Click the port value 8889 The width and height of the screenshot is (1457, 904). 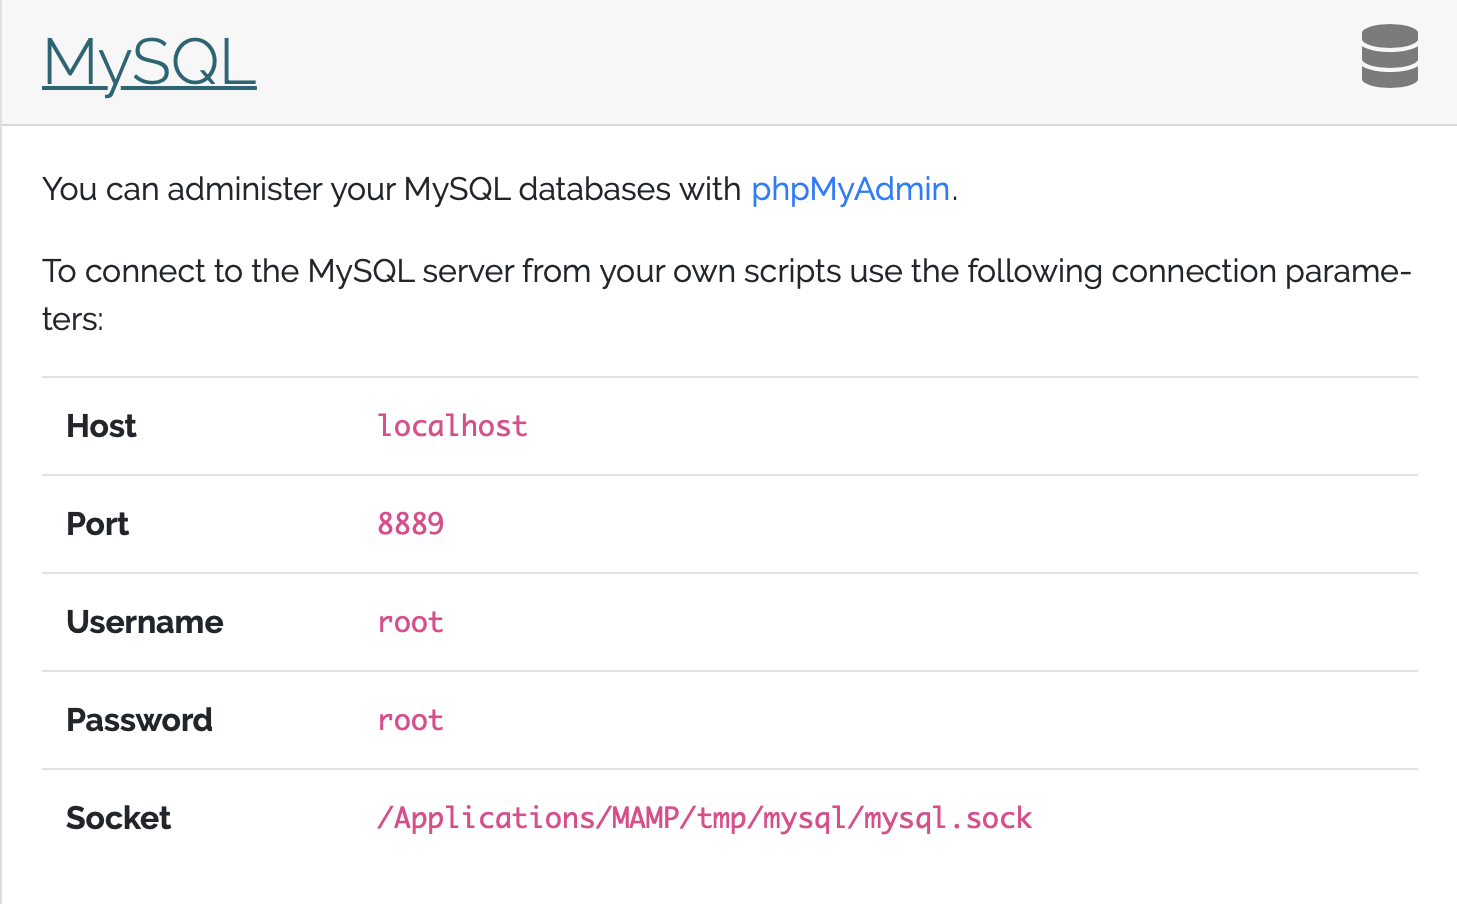click(411, 524)
